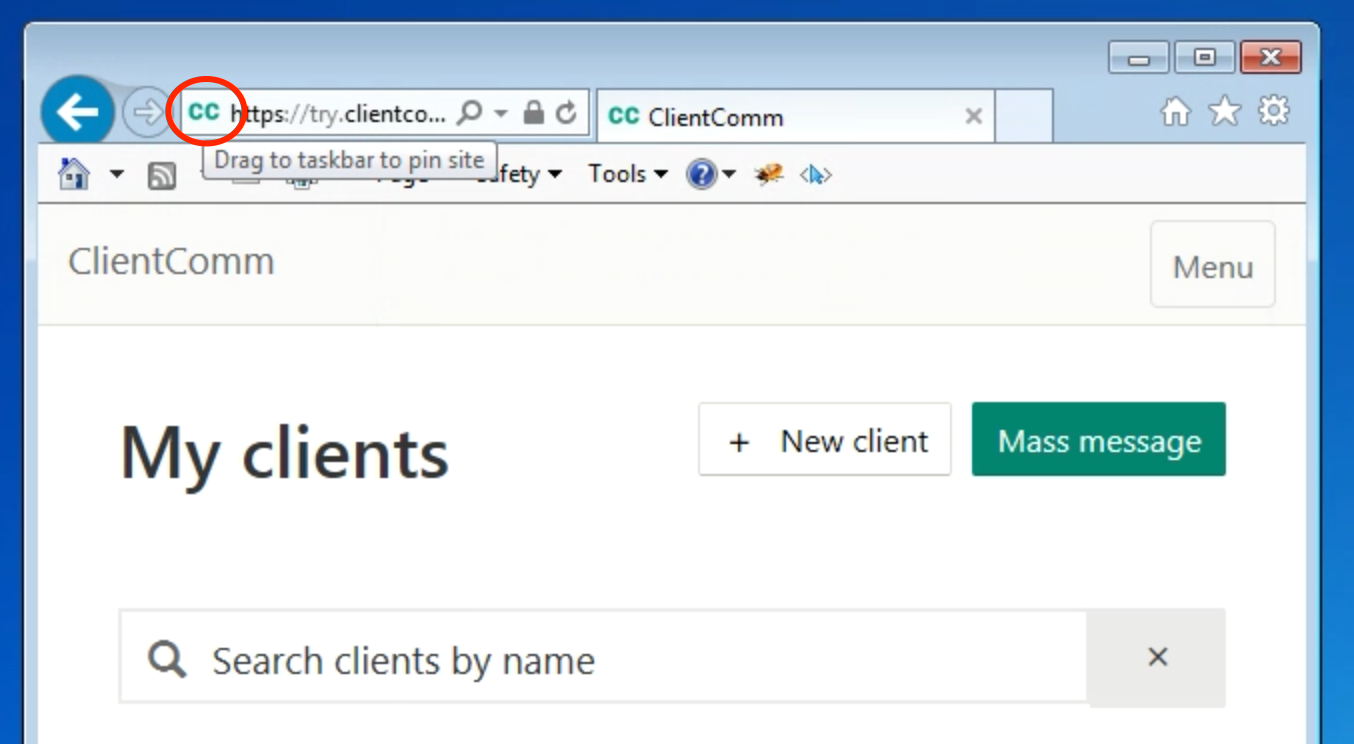Screen dimensions: 1354x744
Task: Click the Home house icon in the command bar
Action: point(74,174)
